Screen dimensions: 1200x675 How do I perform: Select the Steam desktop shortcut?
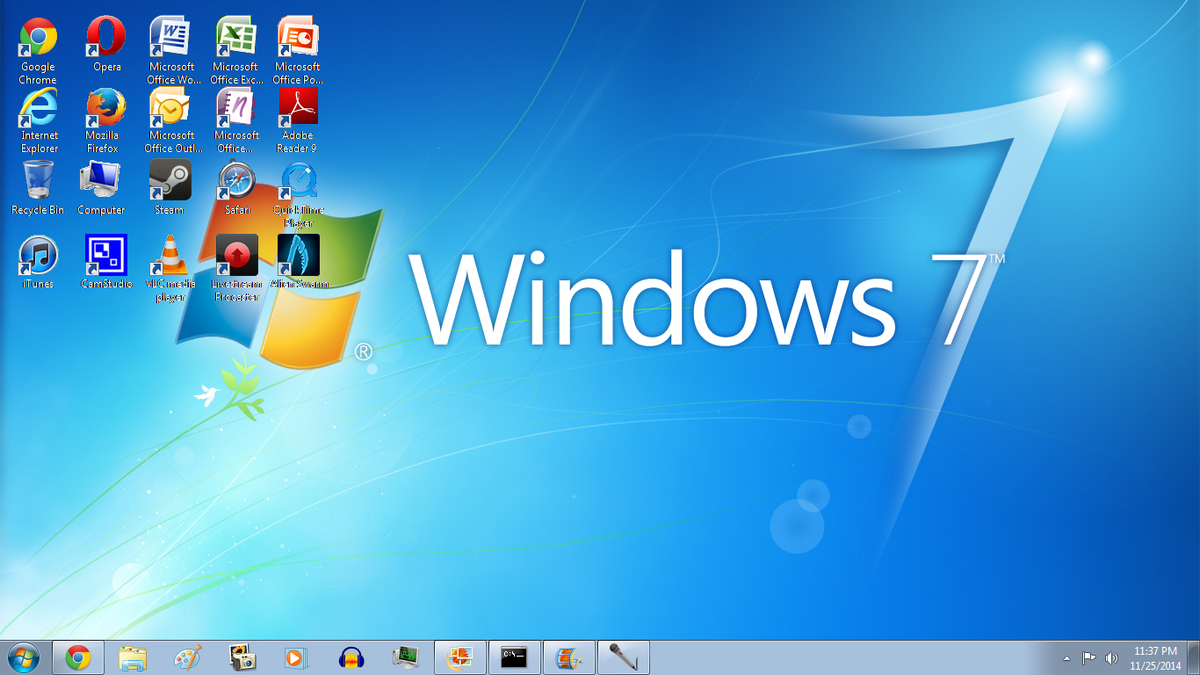[170, 187]
